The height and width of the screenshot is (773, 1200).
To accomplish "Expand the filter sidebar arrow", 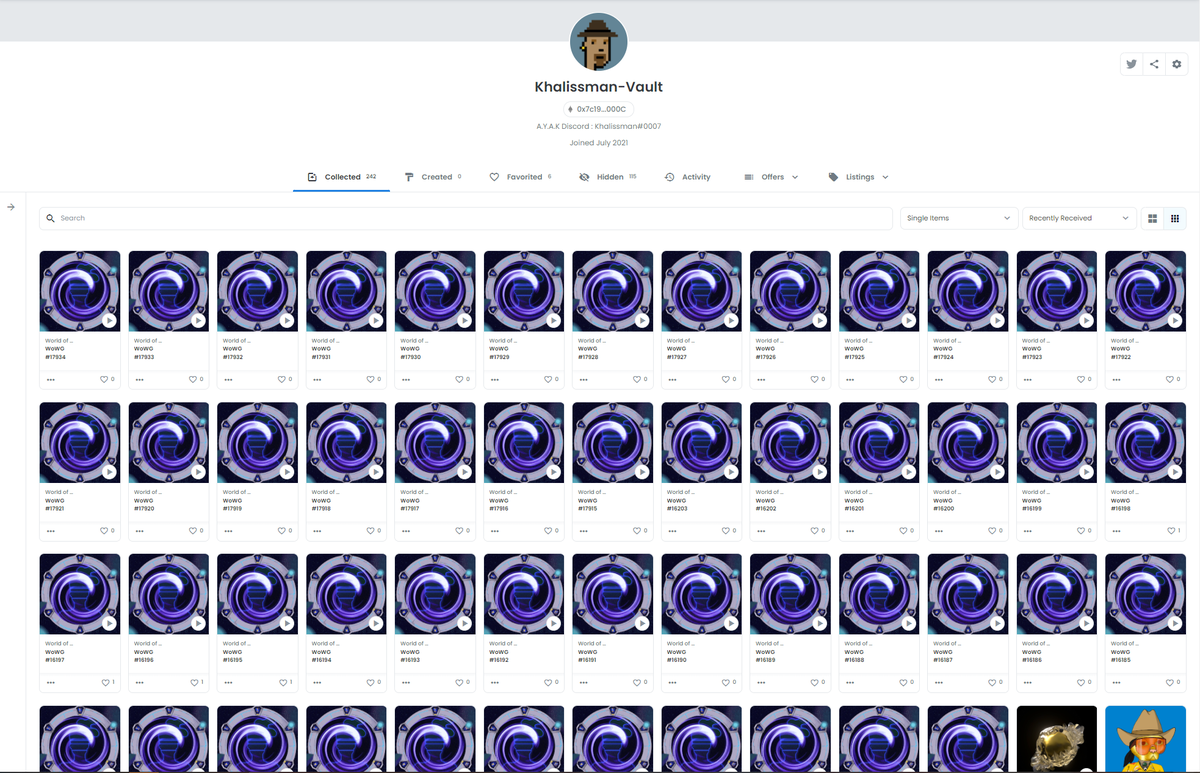I will (11, 207).
